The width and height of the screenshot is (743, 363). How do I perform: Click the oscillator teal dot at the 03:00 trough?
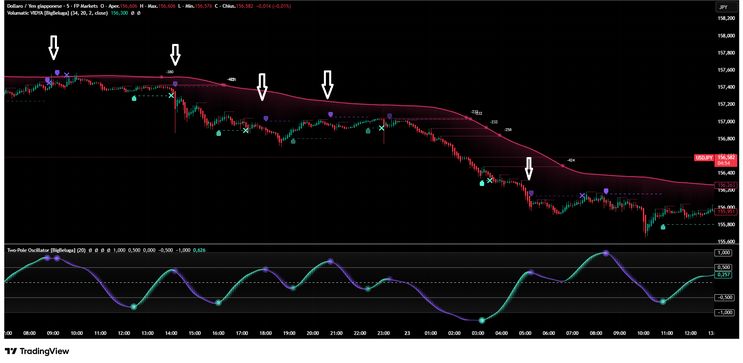point(482,321)
